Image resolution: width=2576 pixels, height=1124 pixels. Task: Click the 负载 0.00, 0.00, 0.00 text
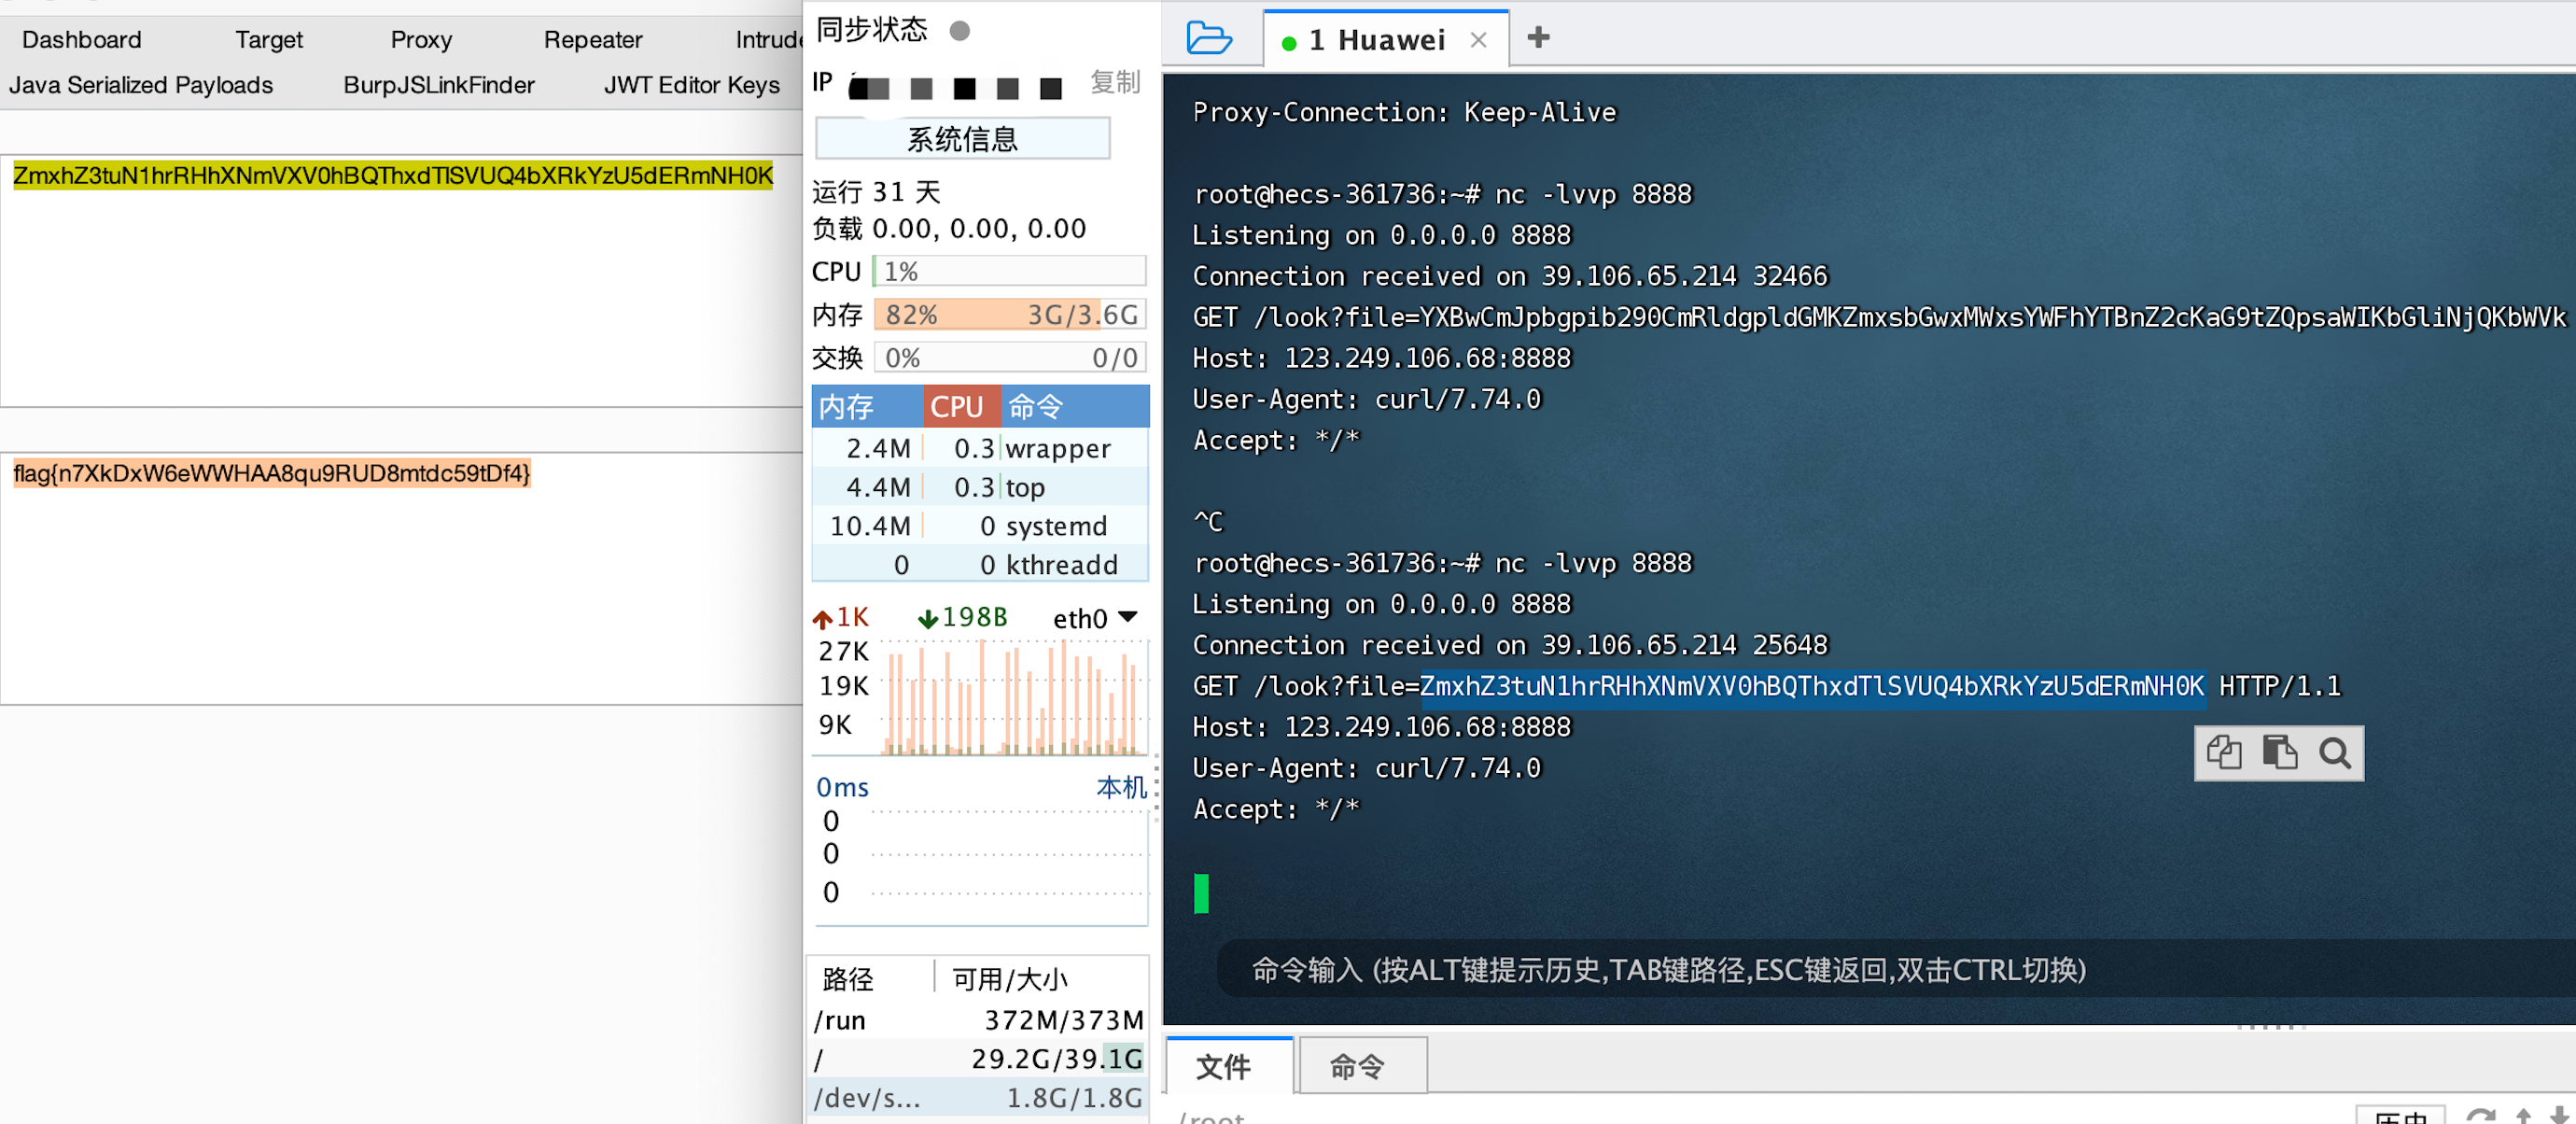pyautogui.click(x=949, y=229)
